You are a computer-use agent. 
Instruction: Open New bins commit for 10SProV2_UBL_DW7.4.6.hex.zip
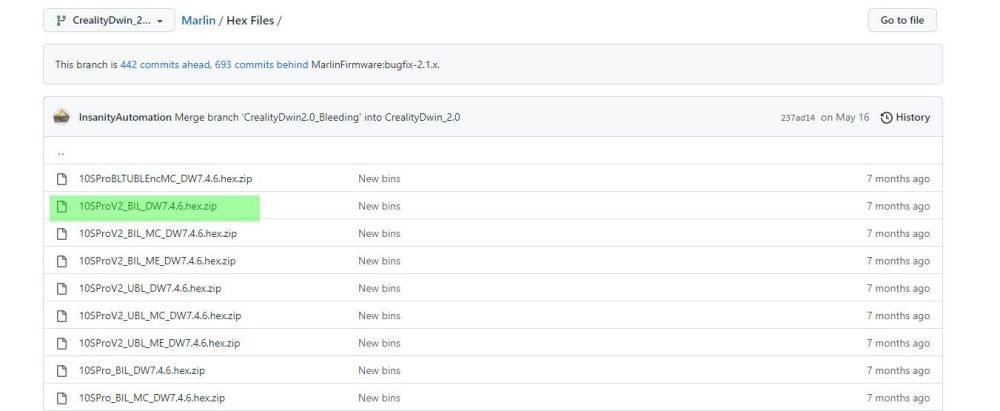(x=379, y=288)
